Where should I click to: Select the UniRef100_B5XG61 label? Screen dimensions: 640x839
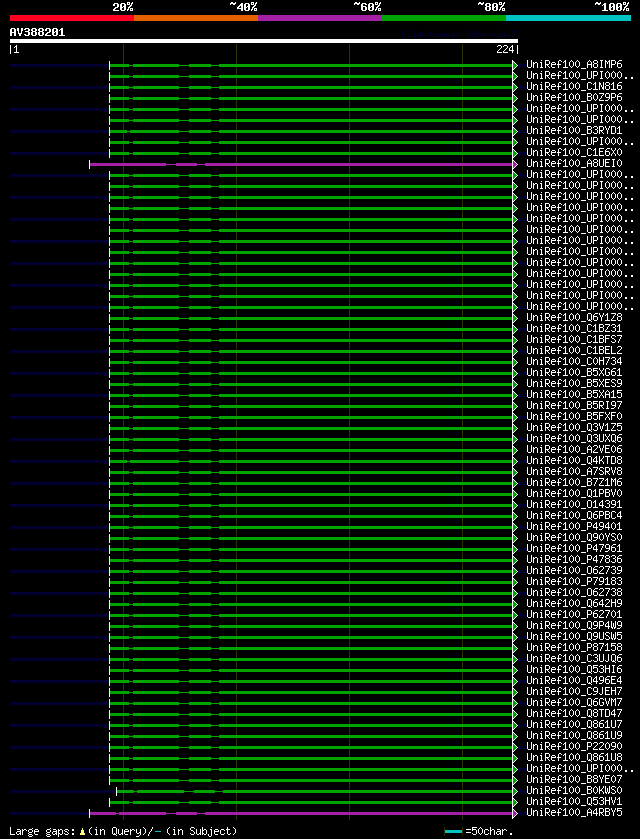coord(574,373)
